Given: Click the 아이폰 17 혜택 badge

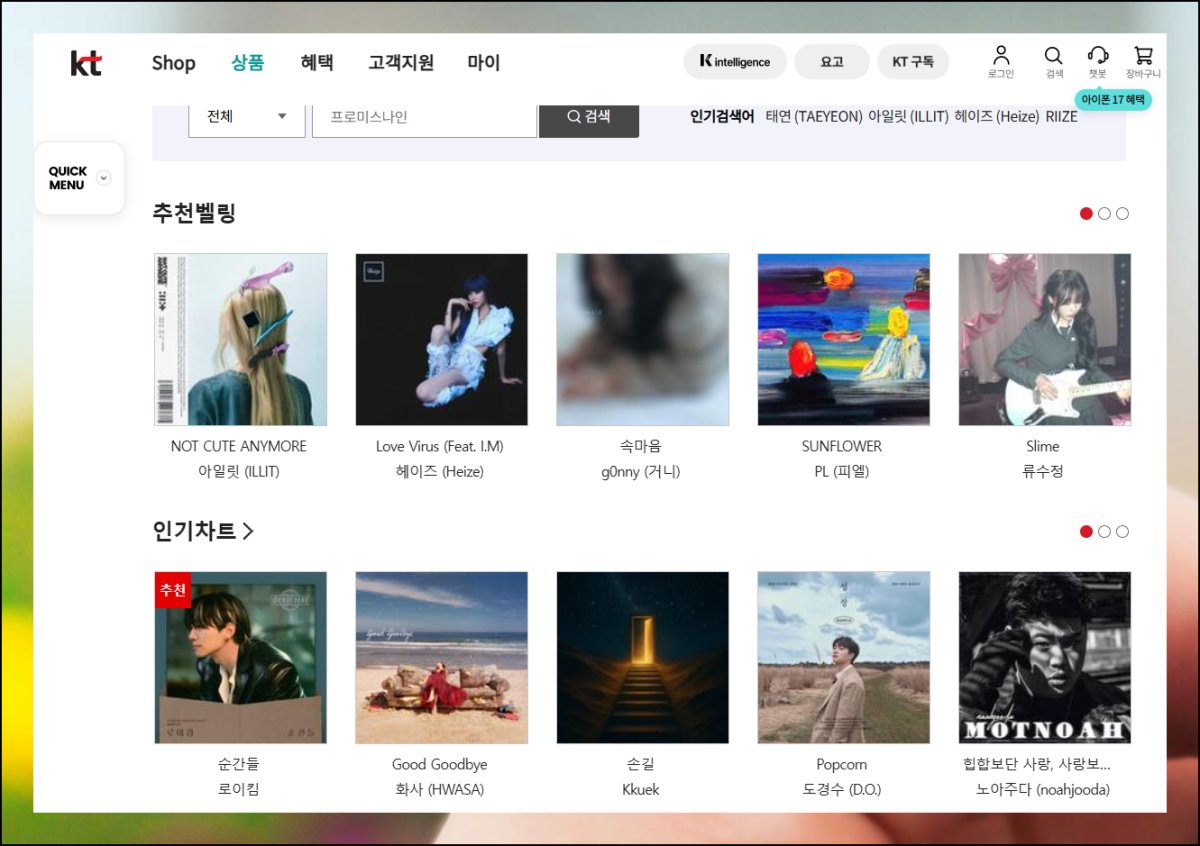Looking at the screenshot, I should (x=1114, y=100).
